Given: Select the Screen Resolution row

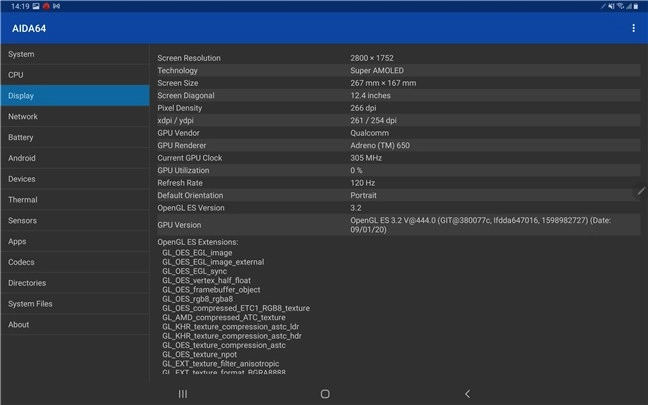Looking at the screenshot, I should pyautogui.click(x=398, y=58).
